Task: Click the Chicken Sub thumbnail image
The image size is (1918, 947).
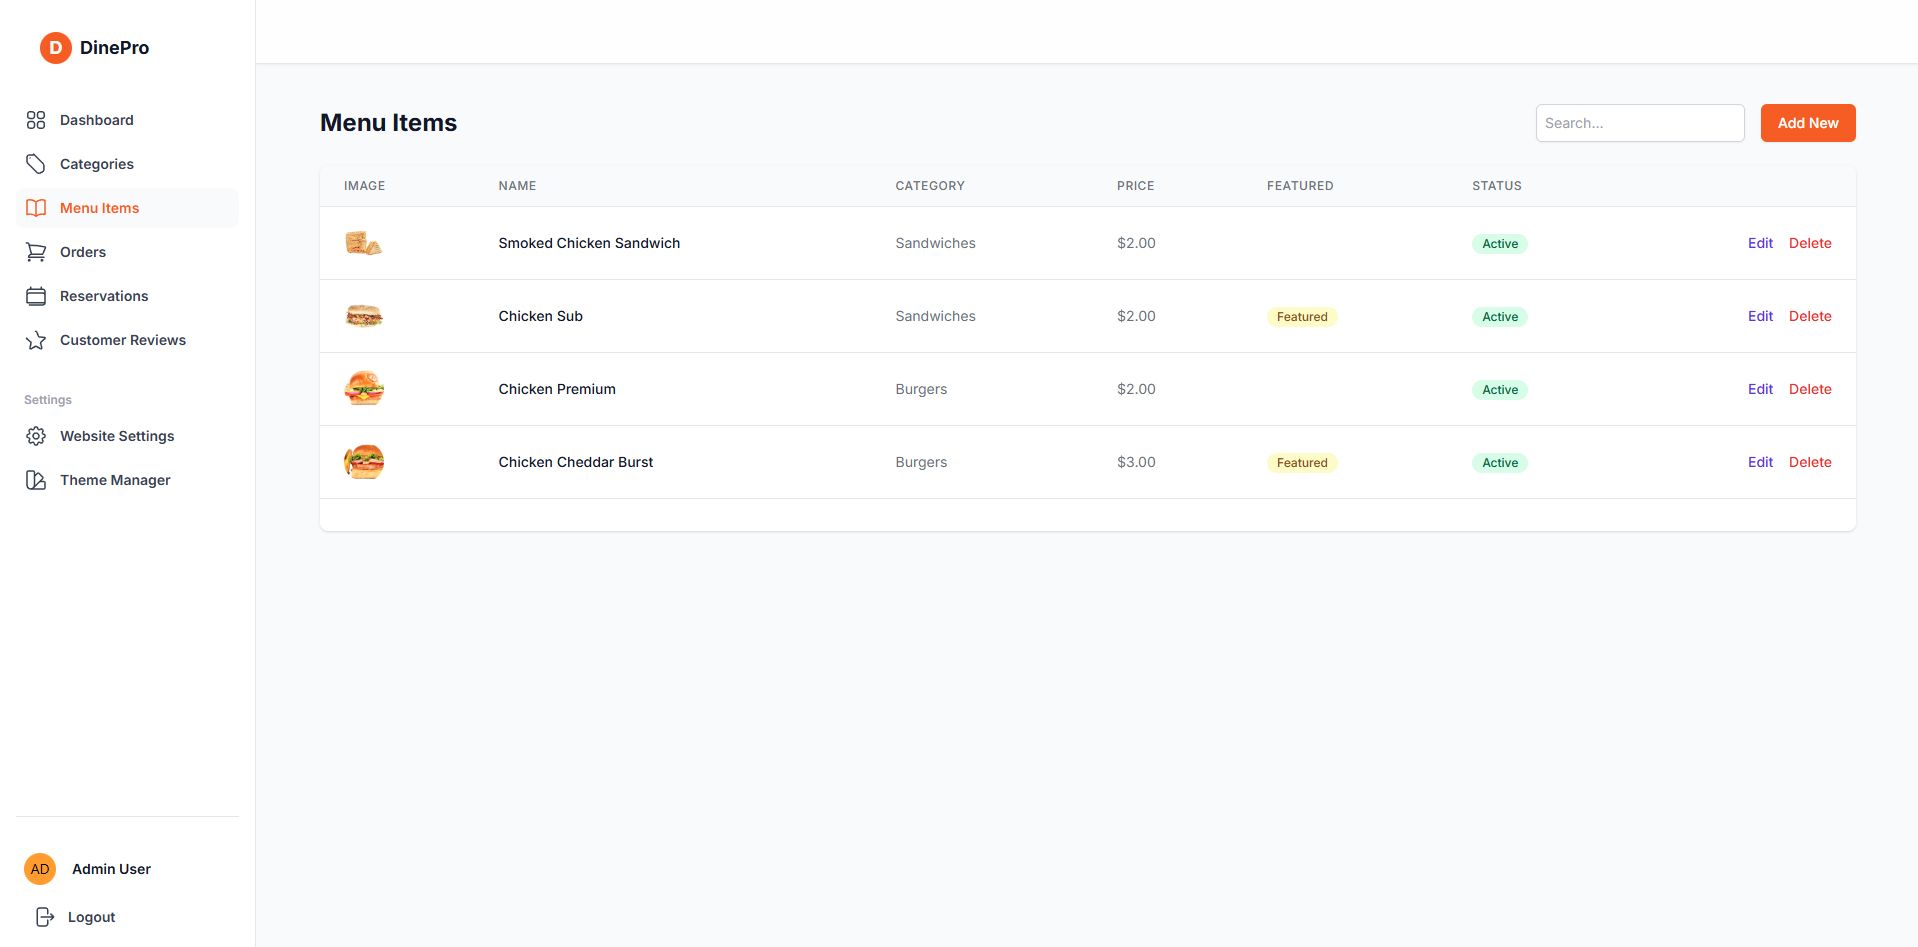Action: pyautogui.click(x=364, y=316)
